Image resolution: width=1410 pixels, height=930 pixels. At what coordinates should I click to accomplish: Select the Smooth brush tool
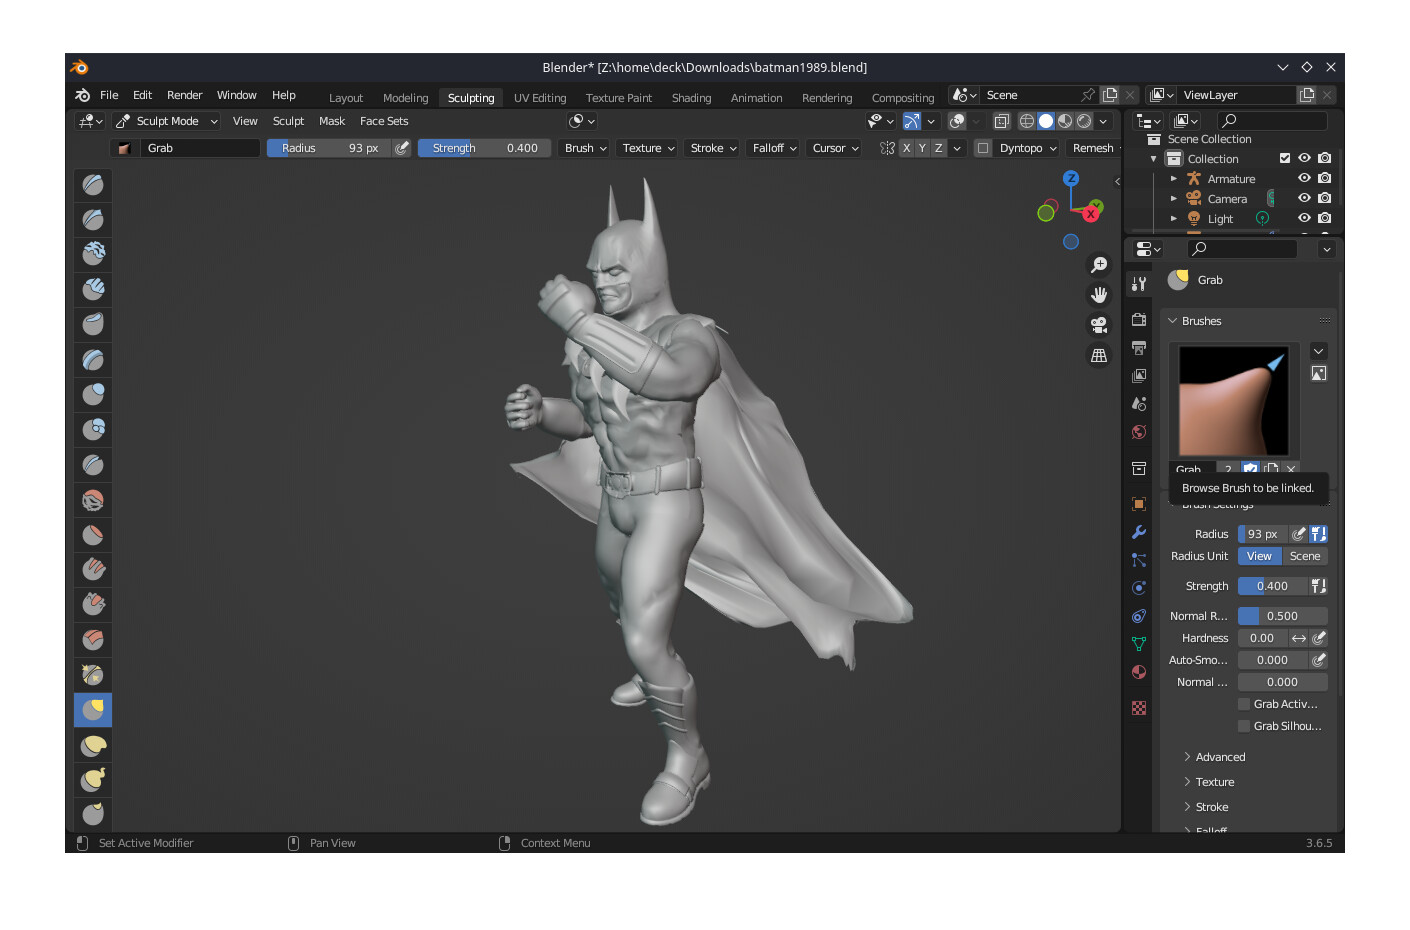(93, 499)
